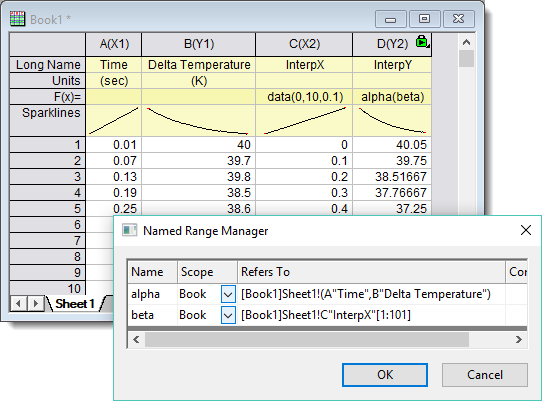This screenshot has height=401, width=542.
Task: Click formula cell 'alpha(beta)'
Action: (x=392, y=97)
